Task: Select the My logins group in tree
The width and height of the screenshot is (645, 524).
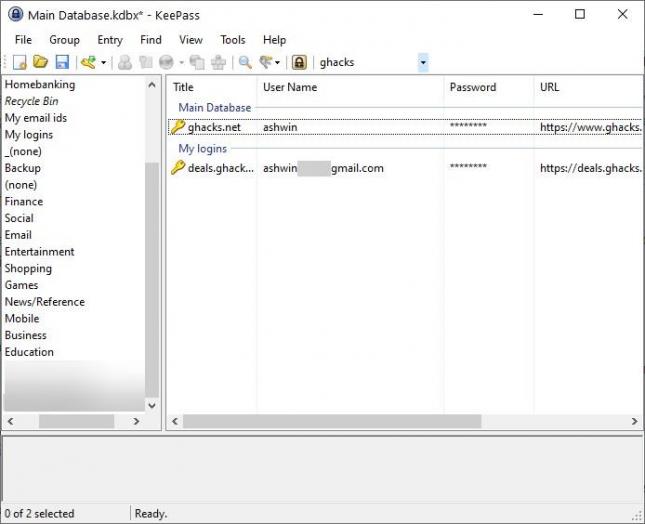Action: [x=29, y=135]
